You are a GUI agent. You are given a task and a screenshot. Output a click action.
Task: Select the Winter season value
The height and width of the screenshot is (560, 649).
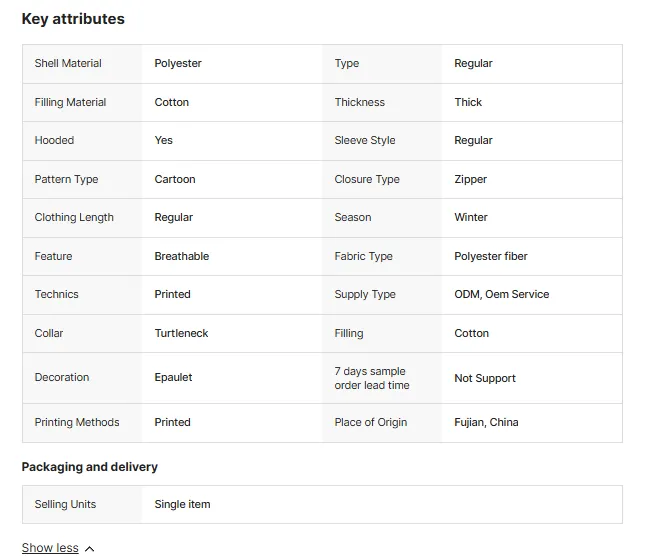tap(471, 217)
